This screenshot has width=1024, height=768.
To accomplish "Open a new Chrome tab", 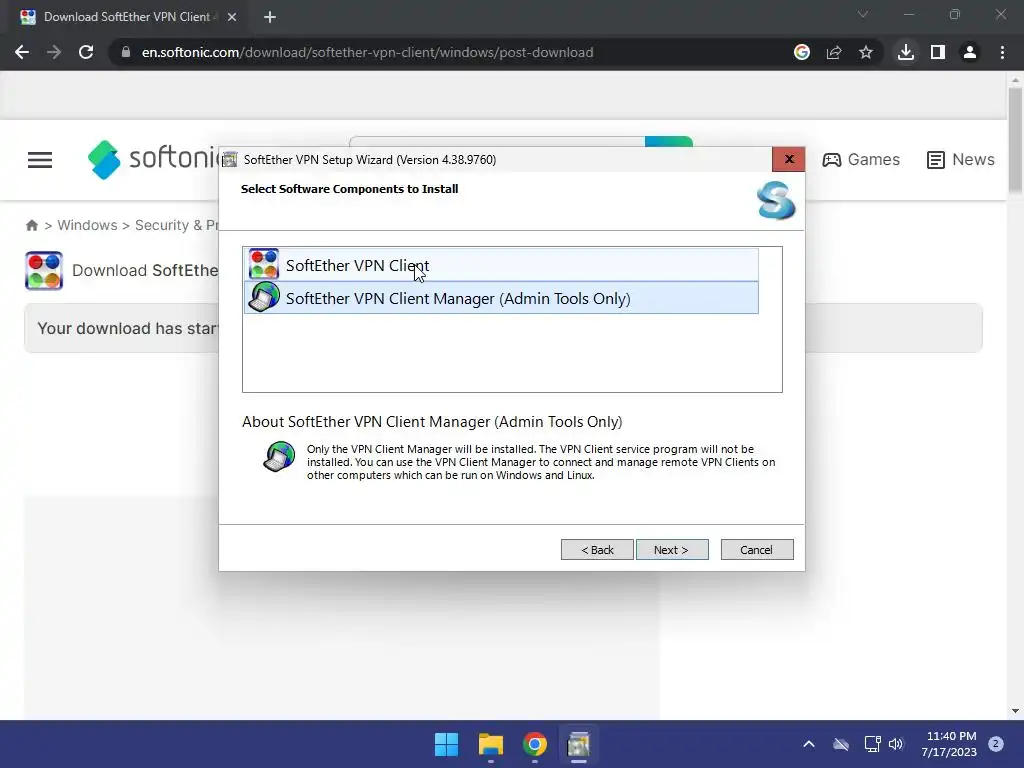I will click(x=270, y=17).
